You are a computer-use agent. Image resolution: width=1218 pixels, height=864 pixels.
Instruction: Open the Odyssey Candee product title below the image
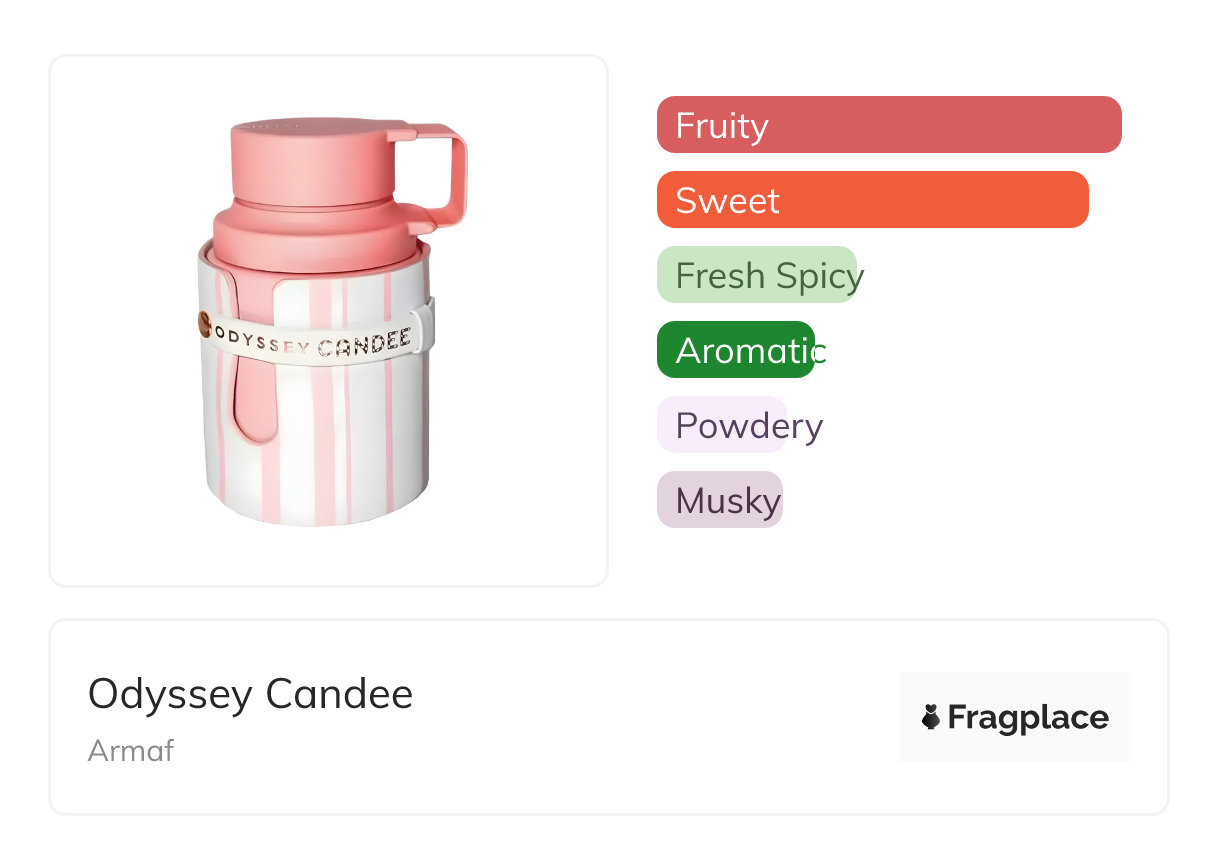pos(250,693)
